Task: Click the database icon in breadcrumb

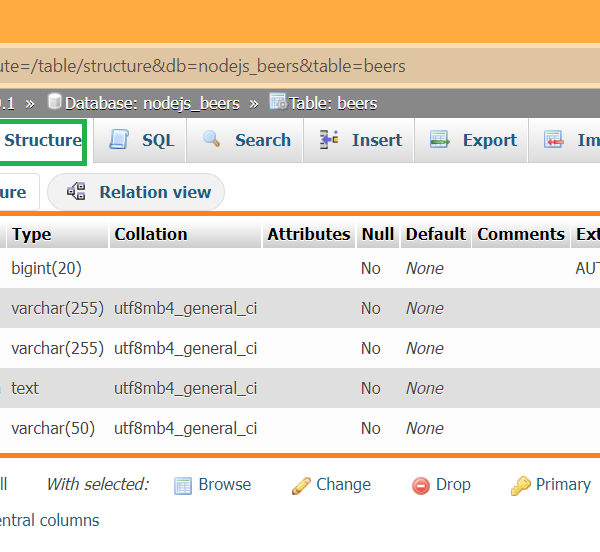Action: tap(55, 102)
